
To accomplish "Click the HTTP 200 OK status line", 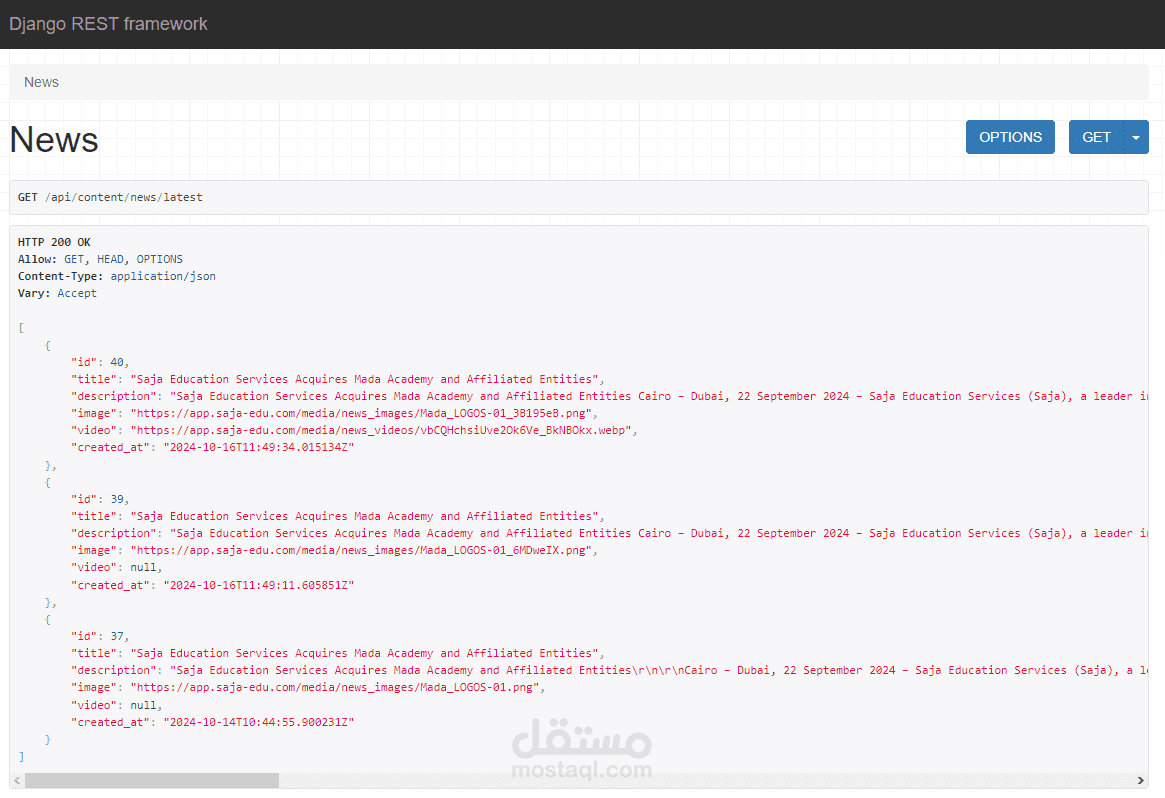I will pos(54,242).
